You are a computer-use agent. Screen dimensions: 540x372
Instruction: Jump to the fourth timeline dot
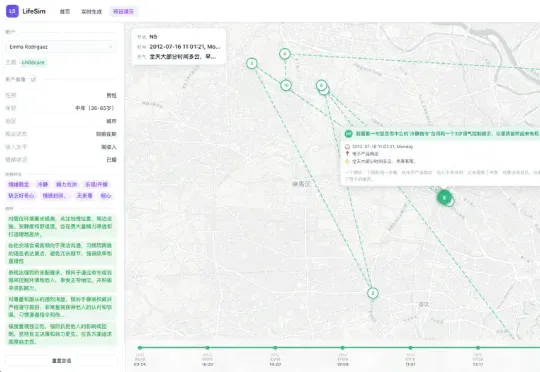[x=342, y=348]
